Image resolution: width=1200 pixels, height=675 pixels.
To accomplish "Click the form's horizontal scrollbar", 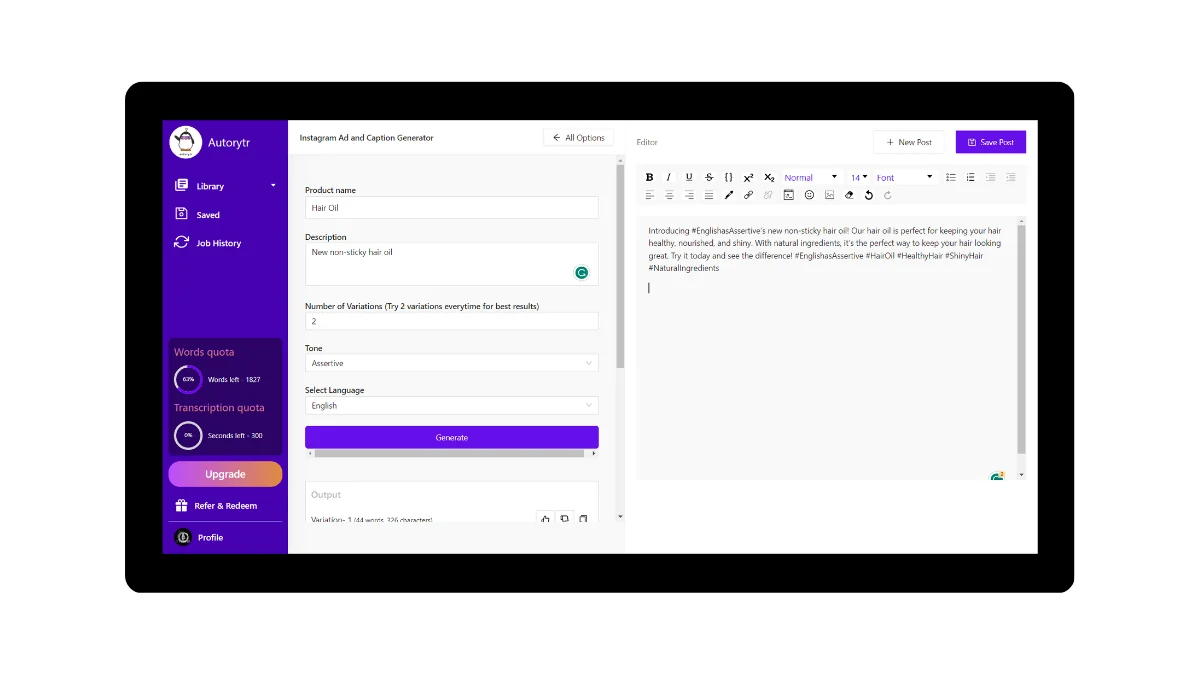I will 449,453.
